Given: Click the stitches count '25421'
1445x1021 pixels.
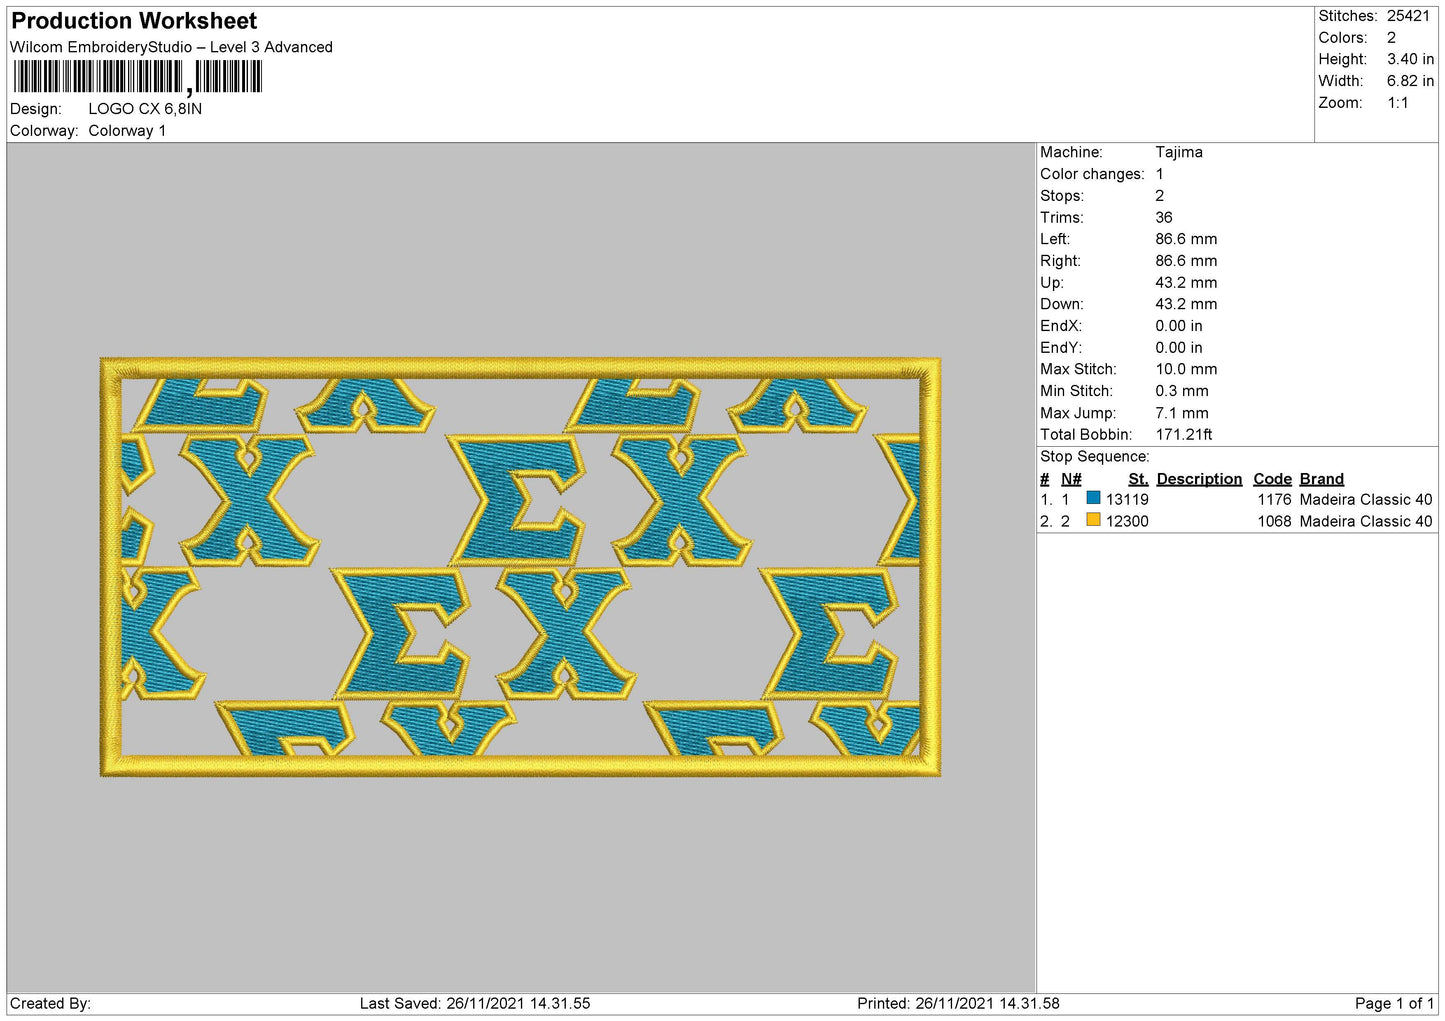Looking at the screenshot, I should point(1408,16).
